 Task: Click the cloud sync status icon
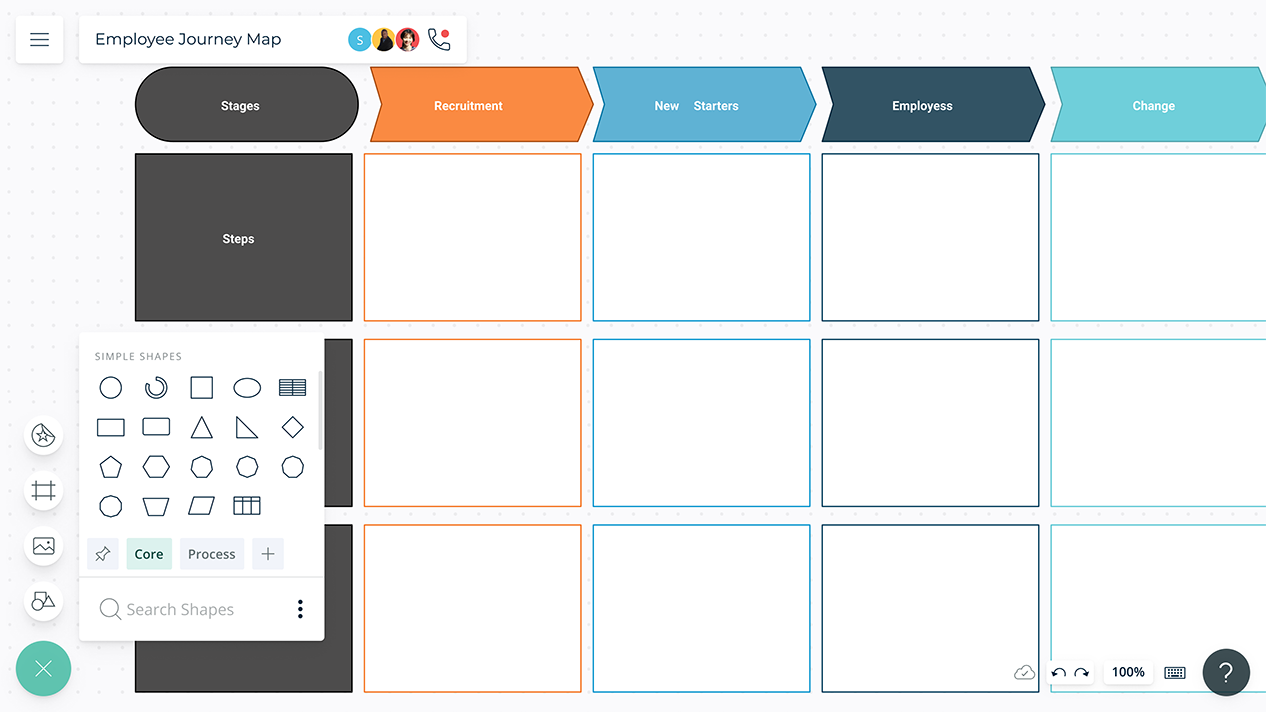click(1024, 673)
